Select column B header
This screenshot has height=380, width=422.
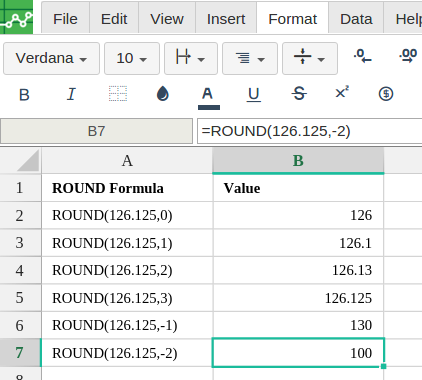[x=298, y=161]
